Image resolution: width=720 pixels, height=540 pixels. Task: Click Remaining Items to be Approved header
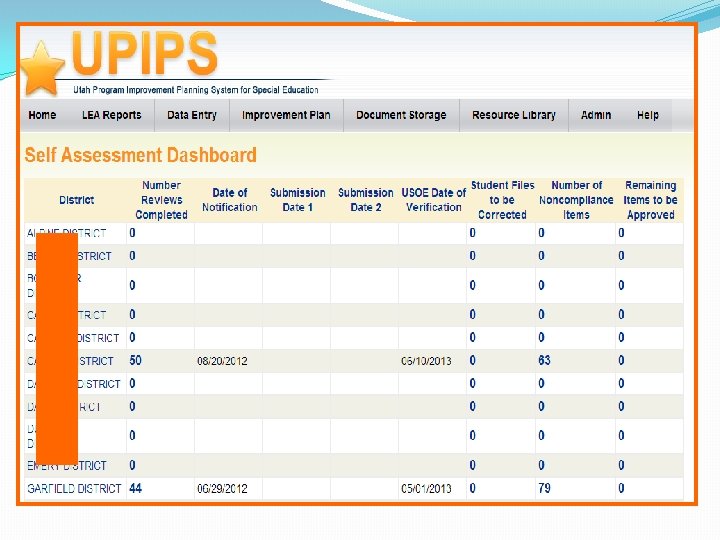650,200
